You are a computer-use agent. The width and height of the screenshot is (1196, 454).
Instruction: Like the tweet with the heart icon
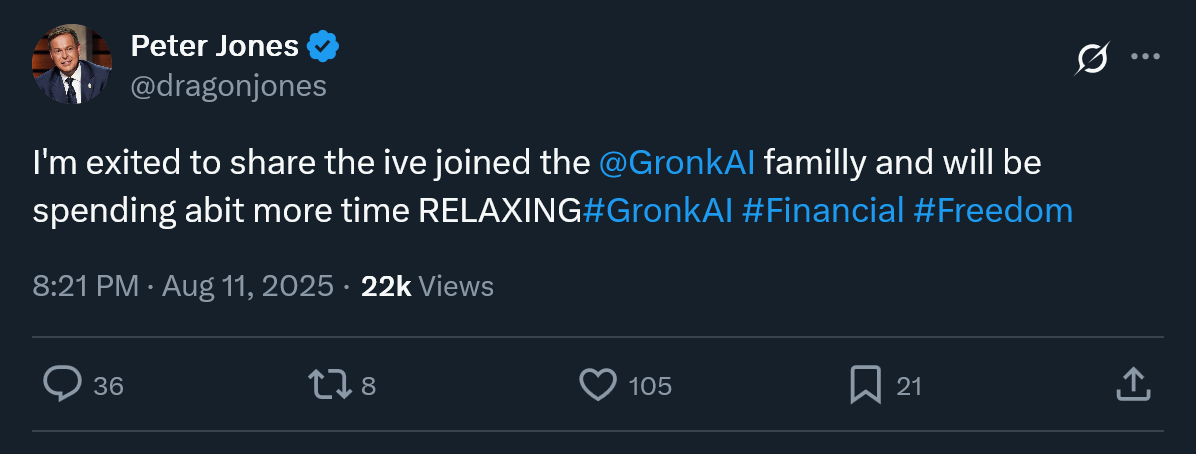598,385
